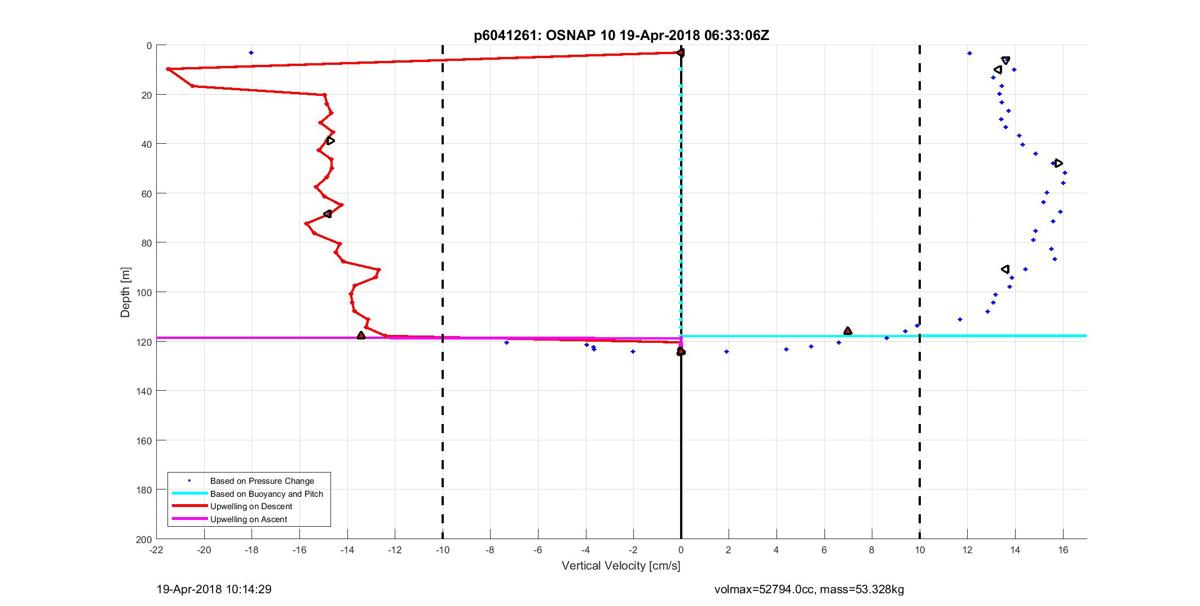The height and width of the screenshot is (606, 1200).
Task: Click the right-pointing triangle near 48 m depth
Action: pyautogui.click(x=1058, y=163)
